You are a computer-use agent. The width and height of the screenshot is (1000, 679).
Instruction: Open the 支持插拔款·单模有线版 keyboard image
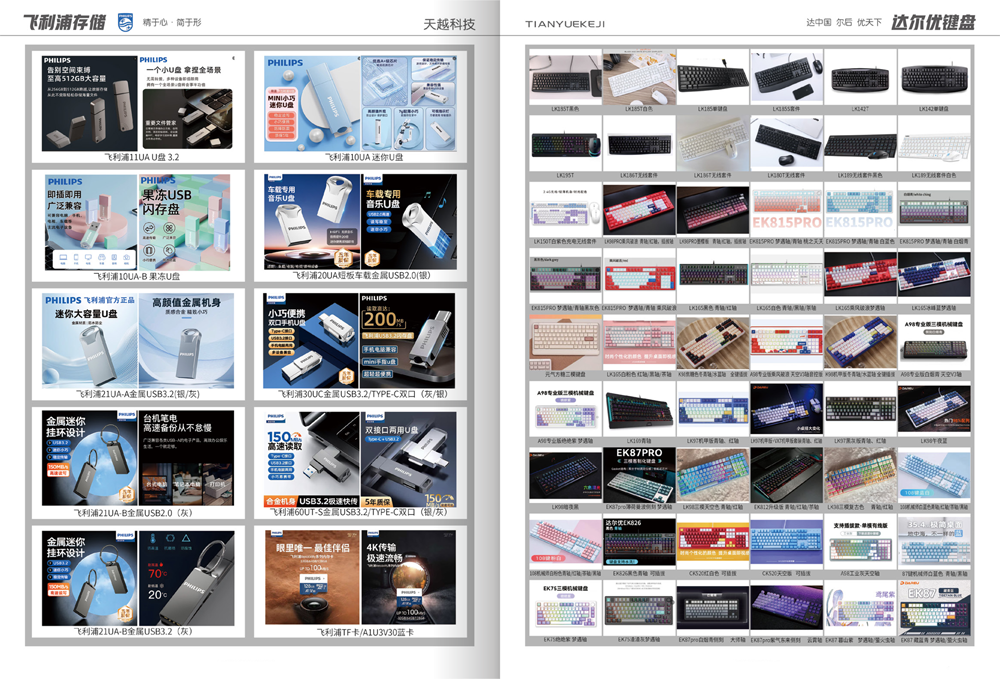(860, 542)
